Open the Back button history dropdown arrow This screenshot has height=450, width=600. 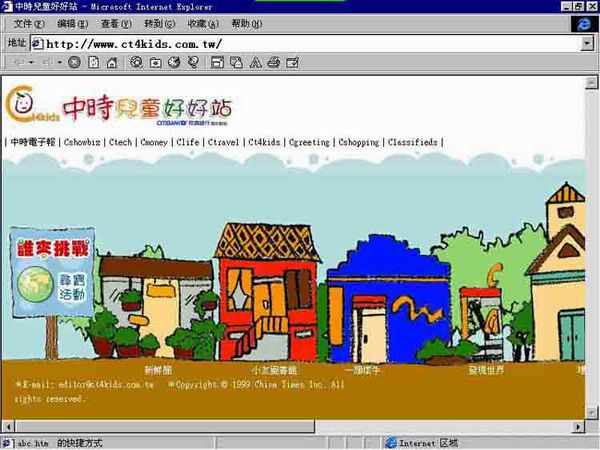pyautogui.click(x=30, y=62)
